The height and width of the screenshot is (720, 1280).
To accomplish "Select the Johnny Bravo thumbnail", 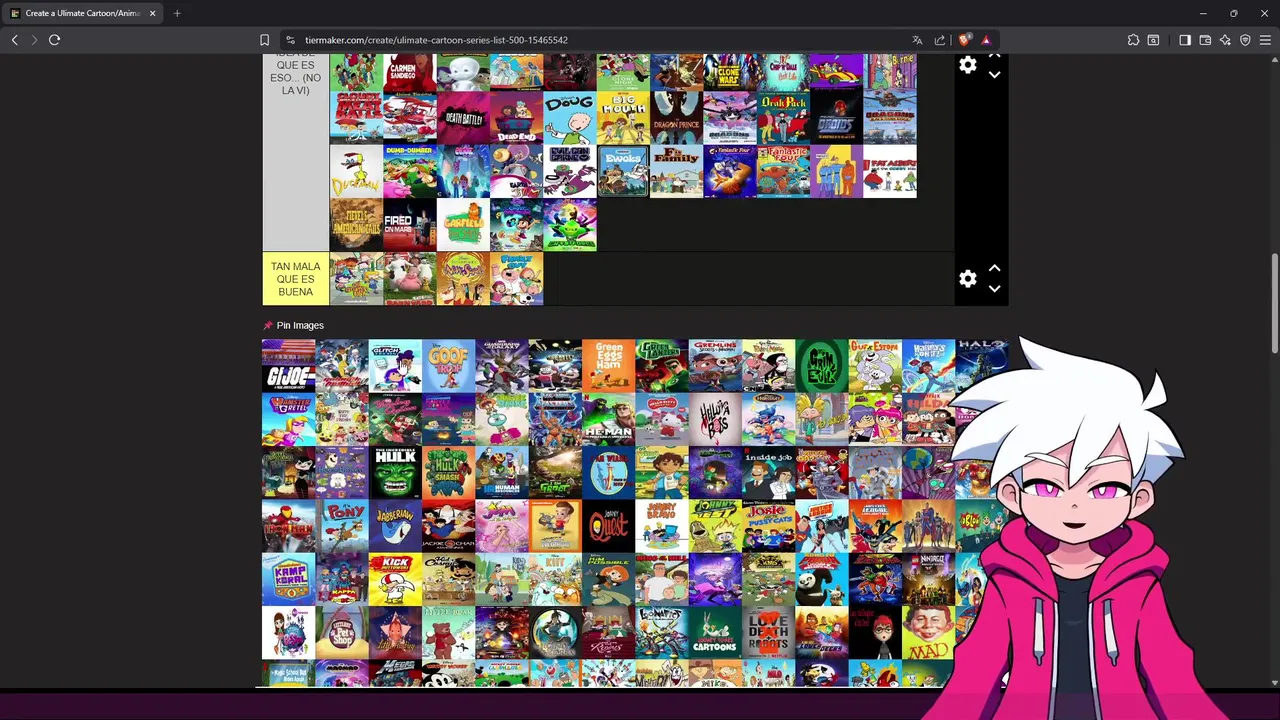I will point(662,525).
